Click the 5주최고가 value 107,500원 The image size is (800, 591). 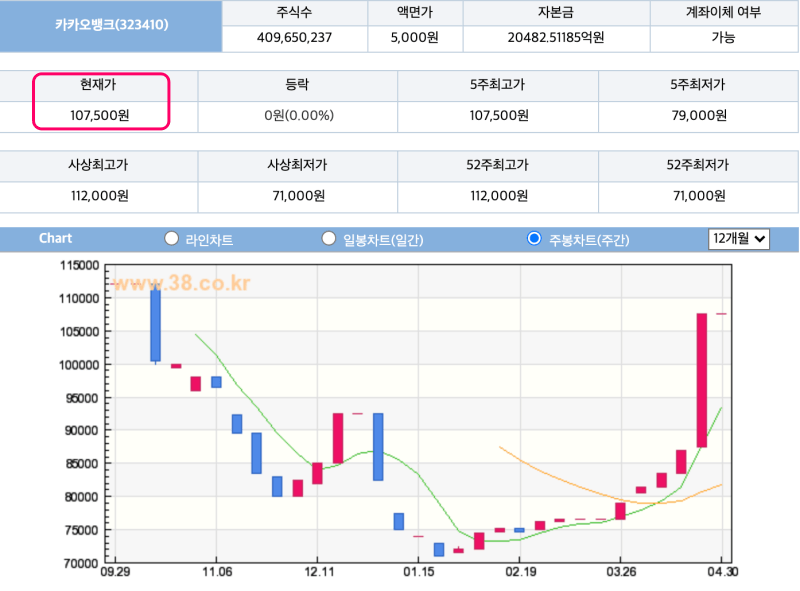[499, 115]
